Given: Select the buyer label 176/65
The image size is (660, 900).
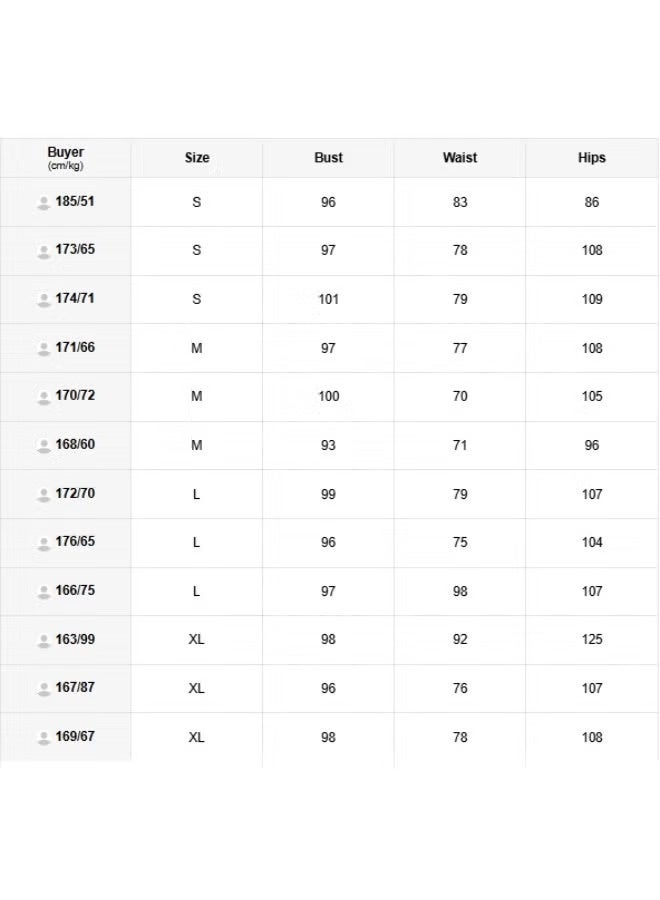Looking at the screenshot, I should click(75, 541).
